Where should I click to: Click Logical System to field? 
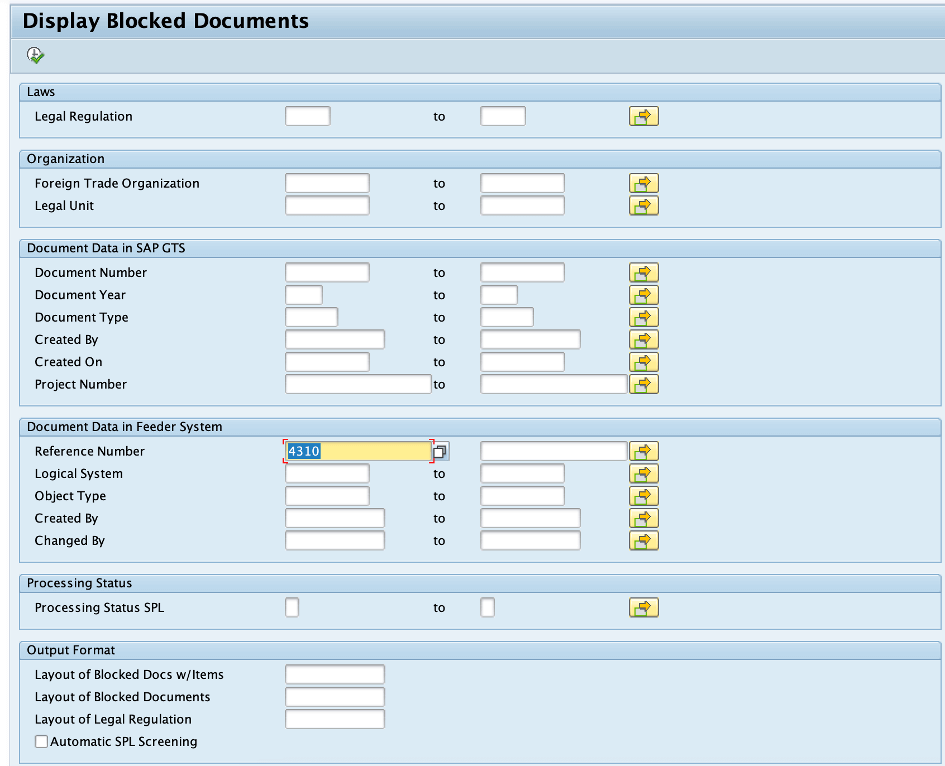(x=523, y=473)
